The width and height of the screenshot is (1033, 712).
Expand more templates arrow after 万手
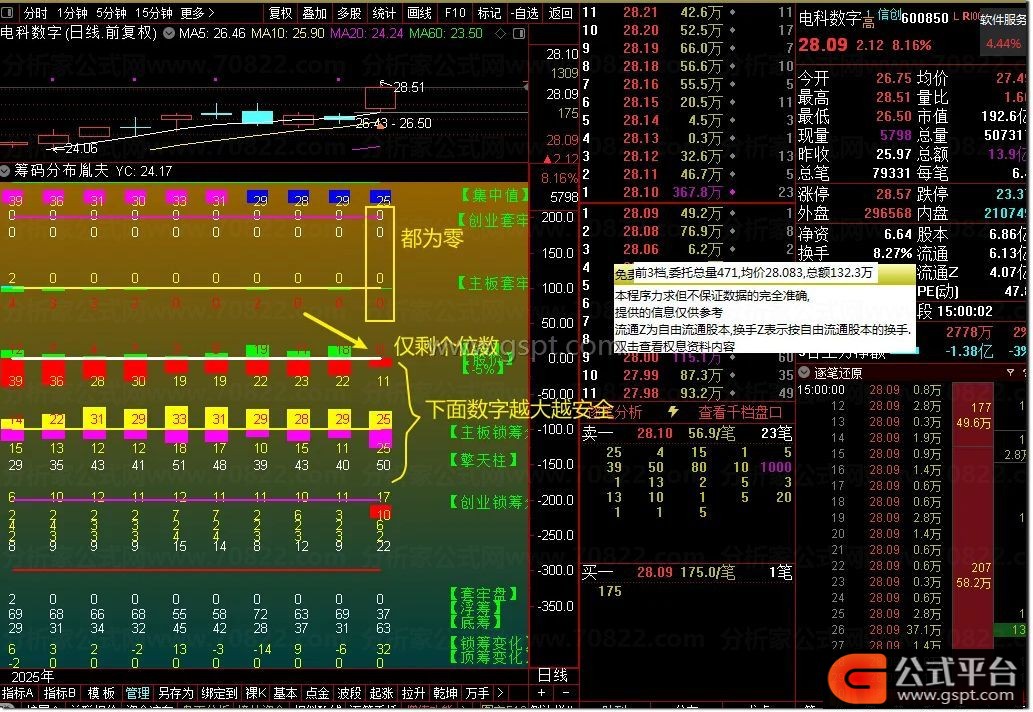501,693
